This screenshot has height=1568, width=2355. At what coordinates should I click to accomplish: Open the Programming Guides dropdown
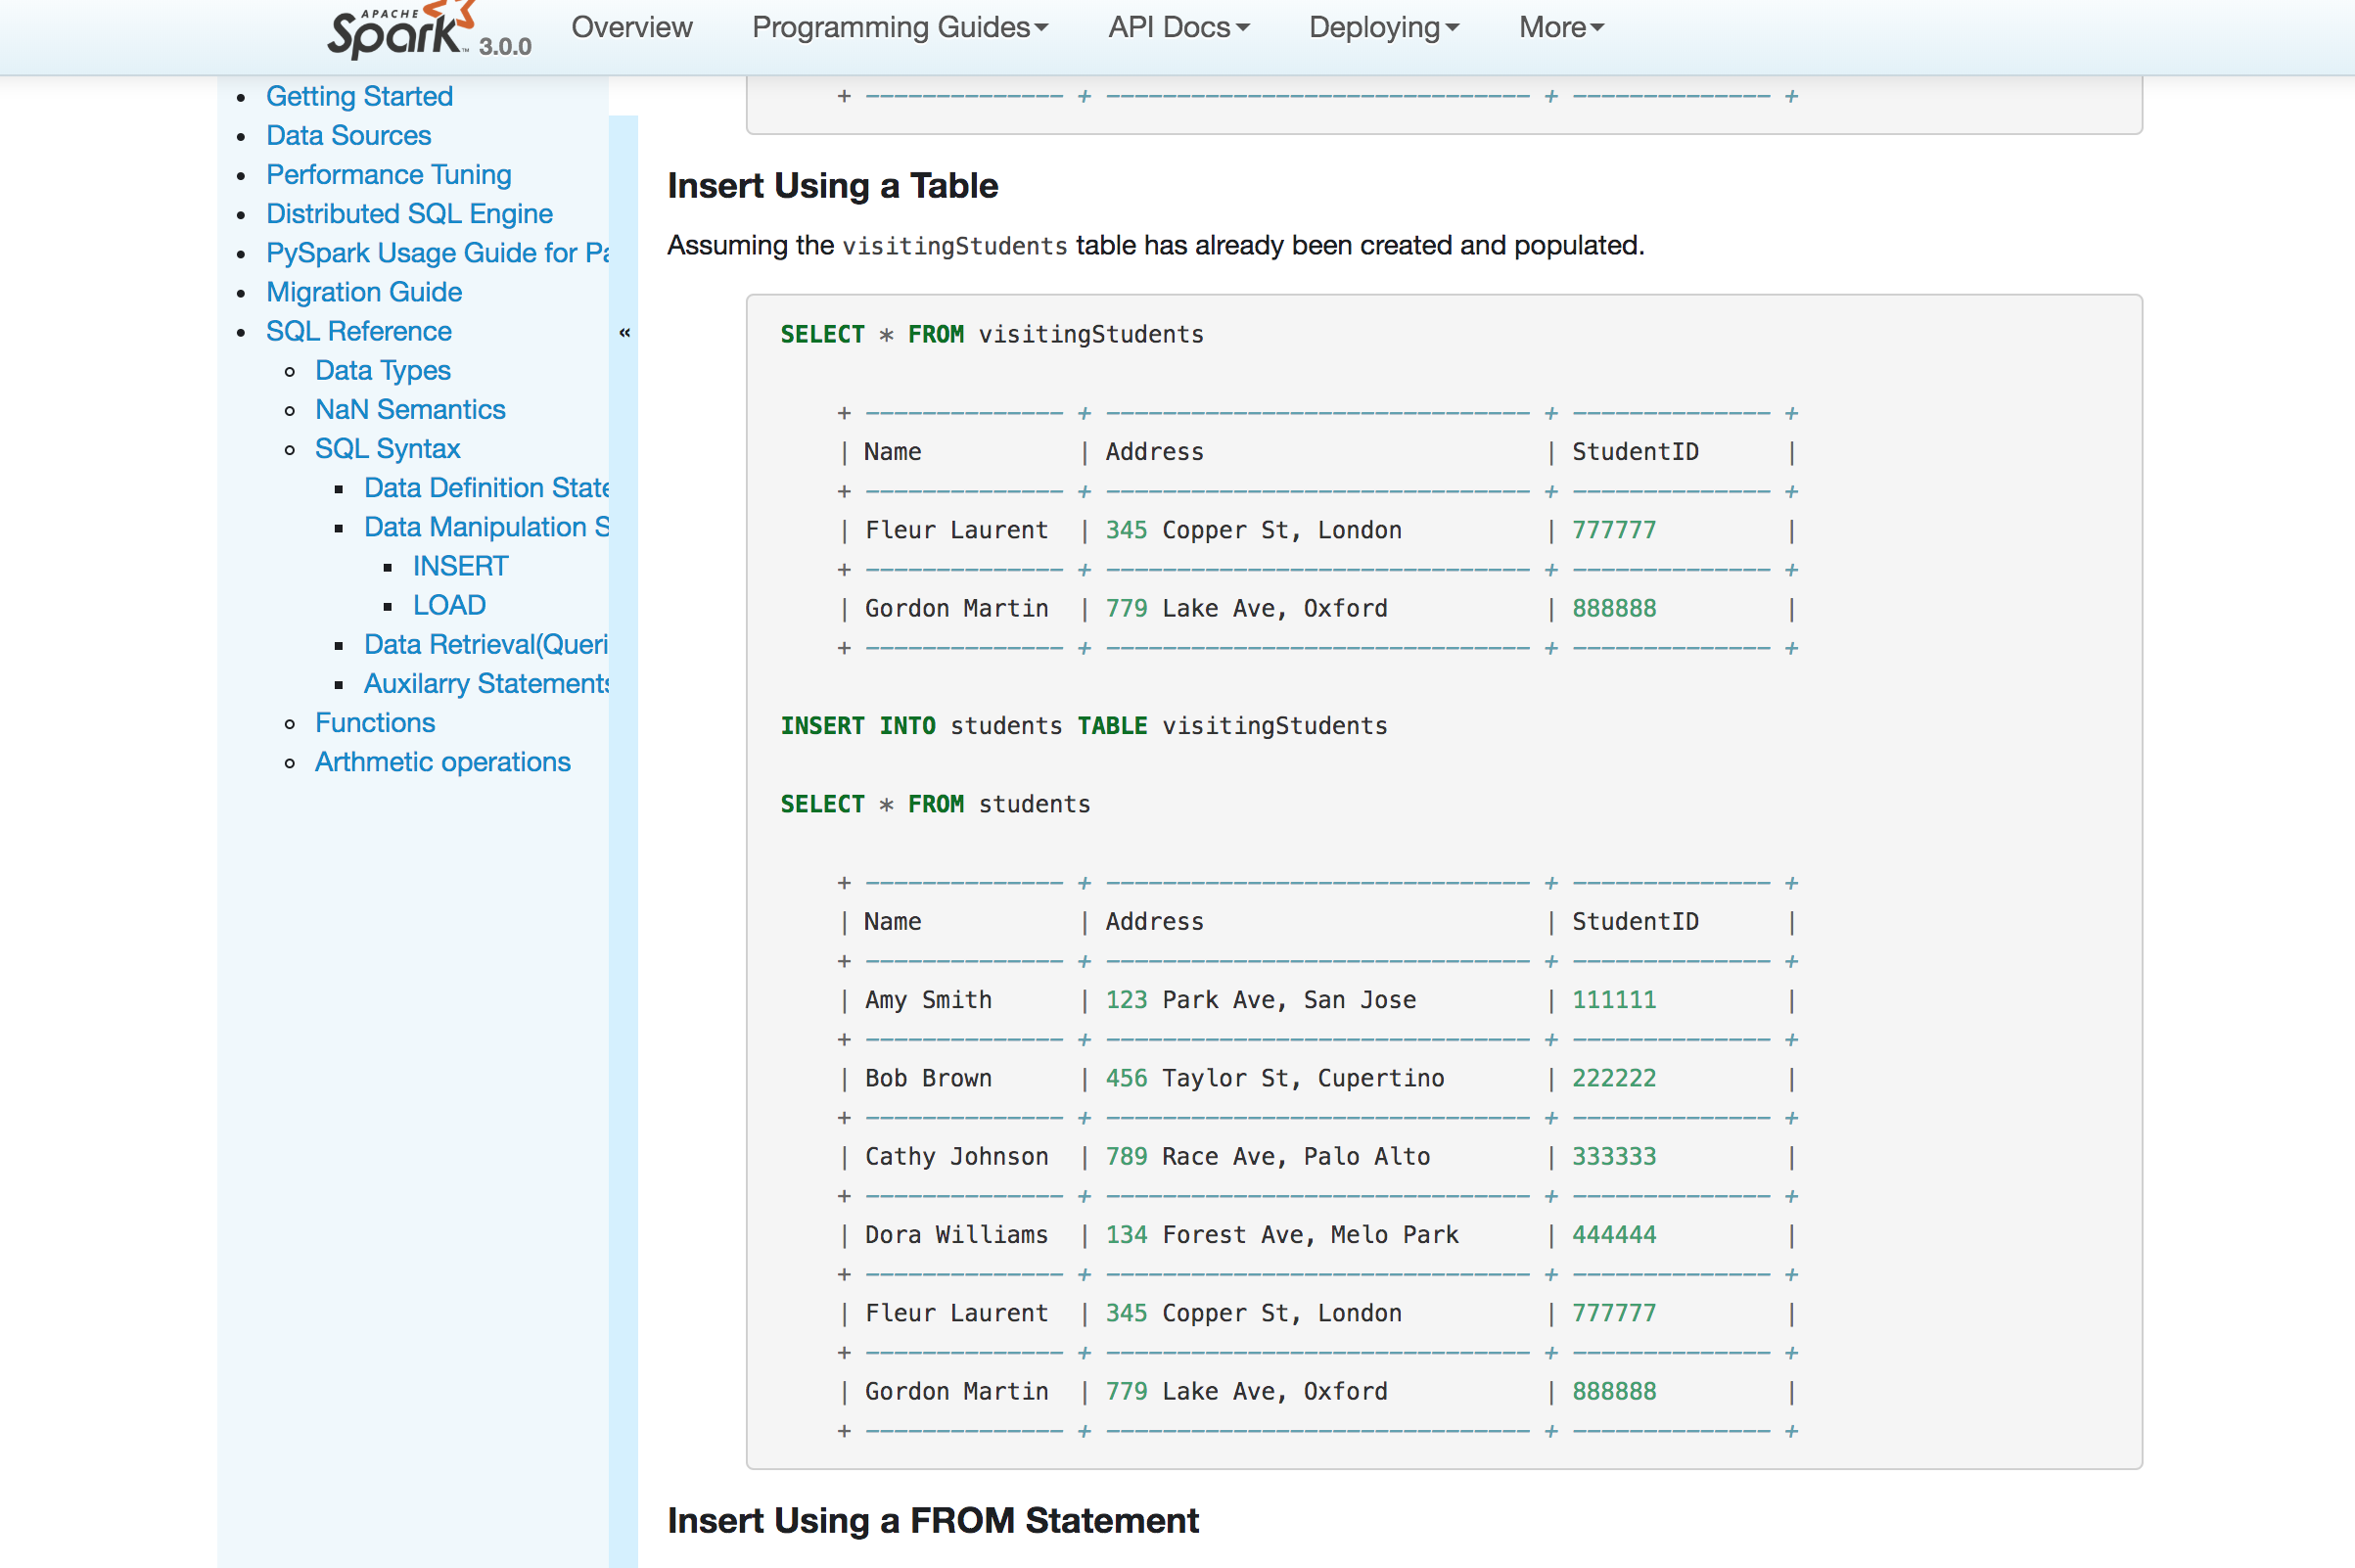[x=899, y=27]
